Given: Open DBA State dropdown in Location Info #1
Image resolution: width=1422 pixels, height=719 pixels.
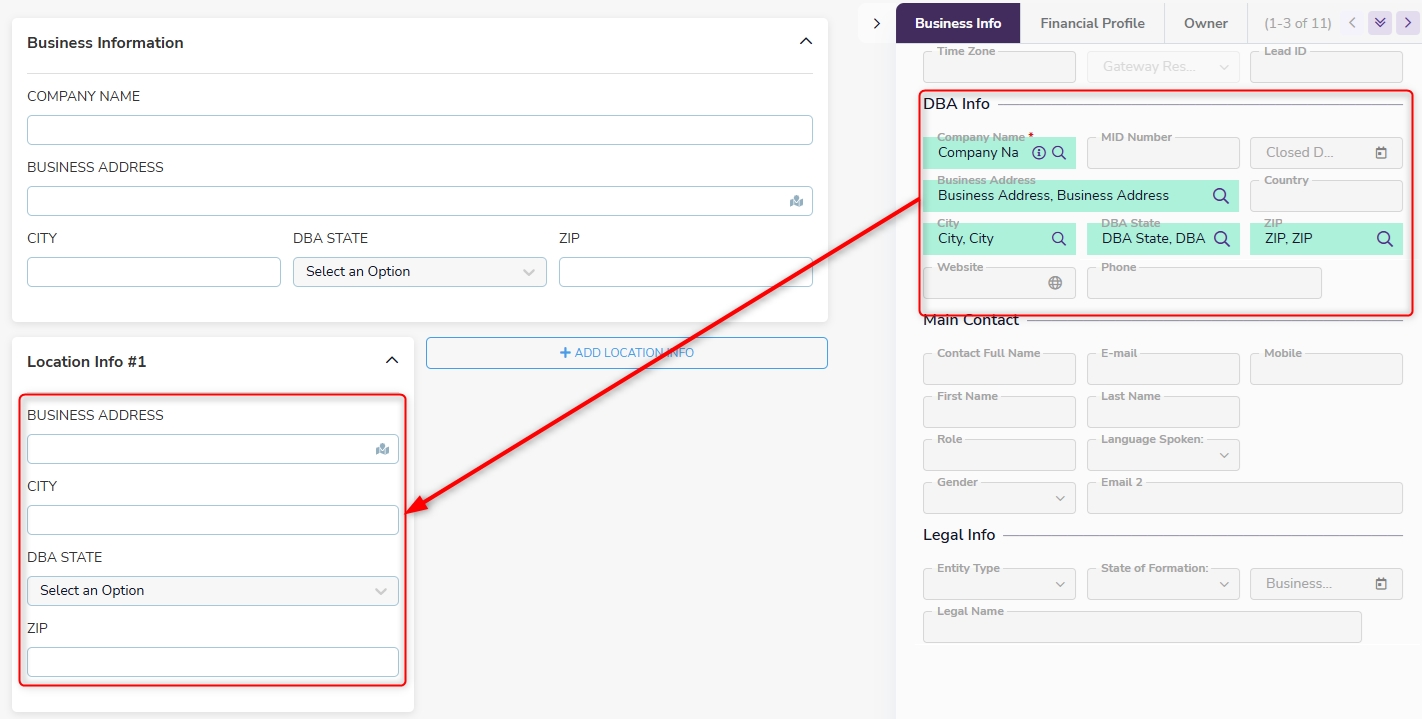Looking at the screenshot, I should click(x=212, y=591).
